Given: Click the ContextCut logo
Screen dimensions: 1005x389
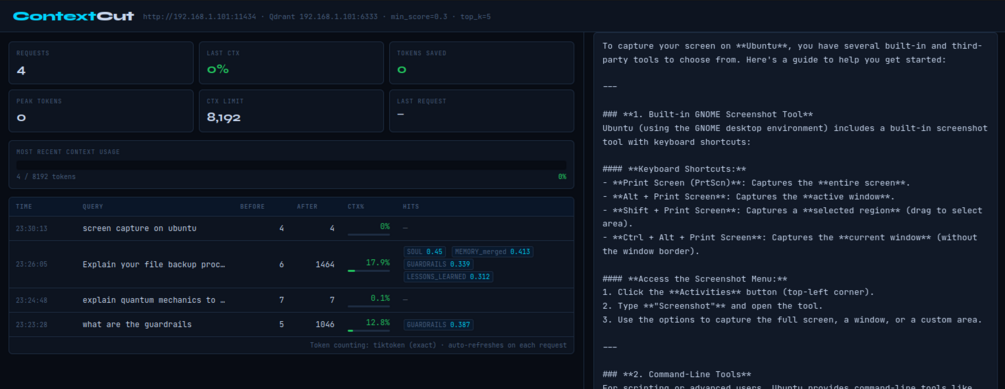Looking at the screenshot, I should click(74, 16).
